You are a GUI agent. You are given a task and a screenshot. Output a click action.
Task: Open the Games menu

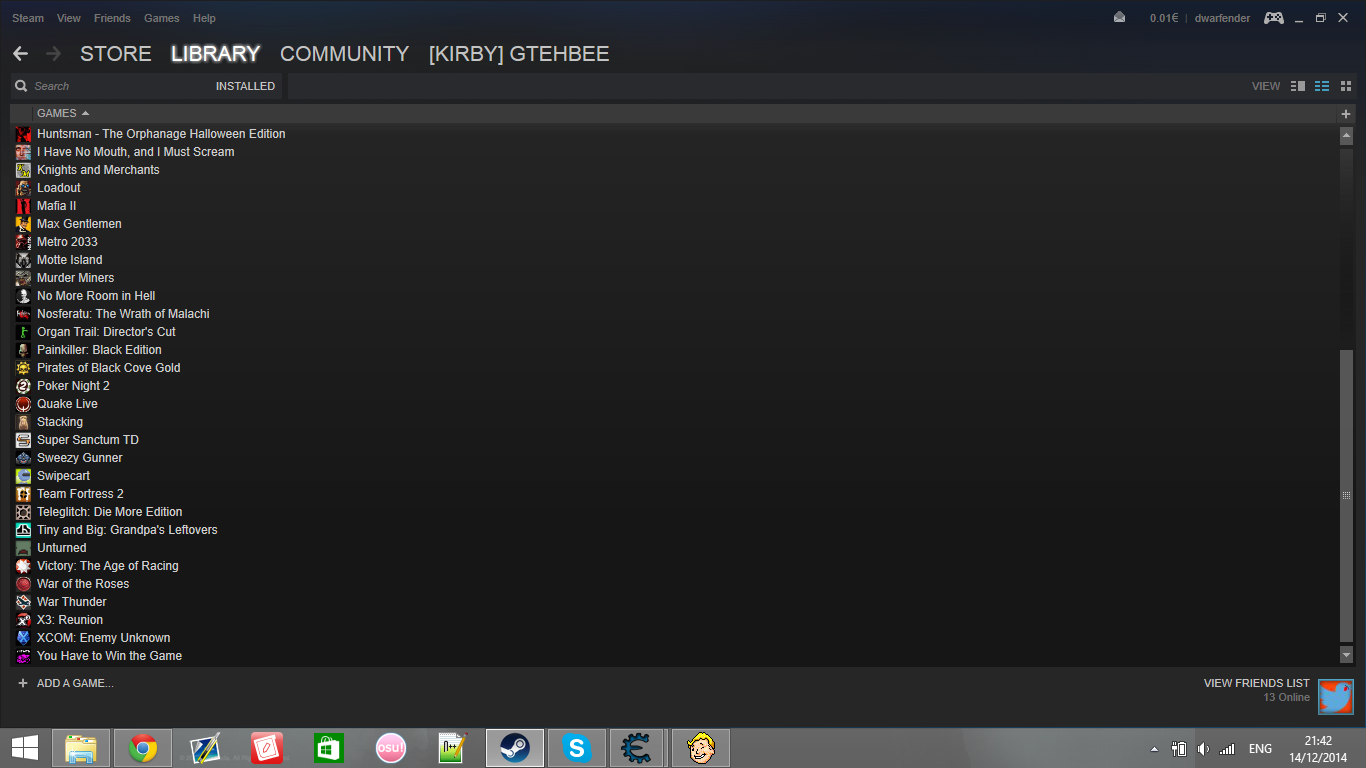162,18
